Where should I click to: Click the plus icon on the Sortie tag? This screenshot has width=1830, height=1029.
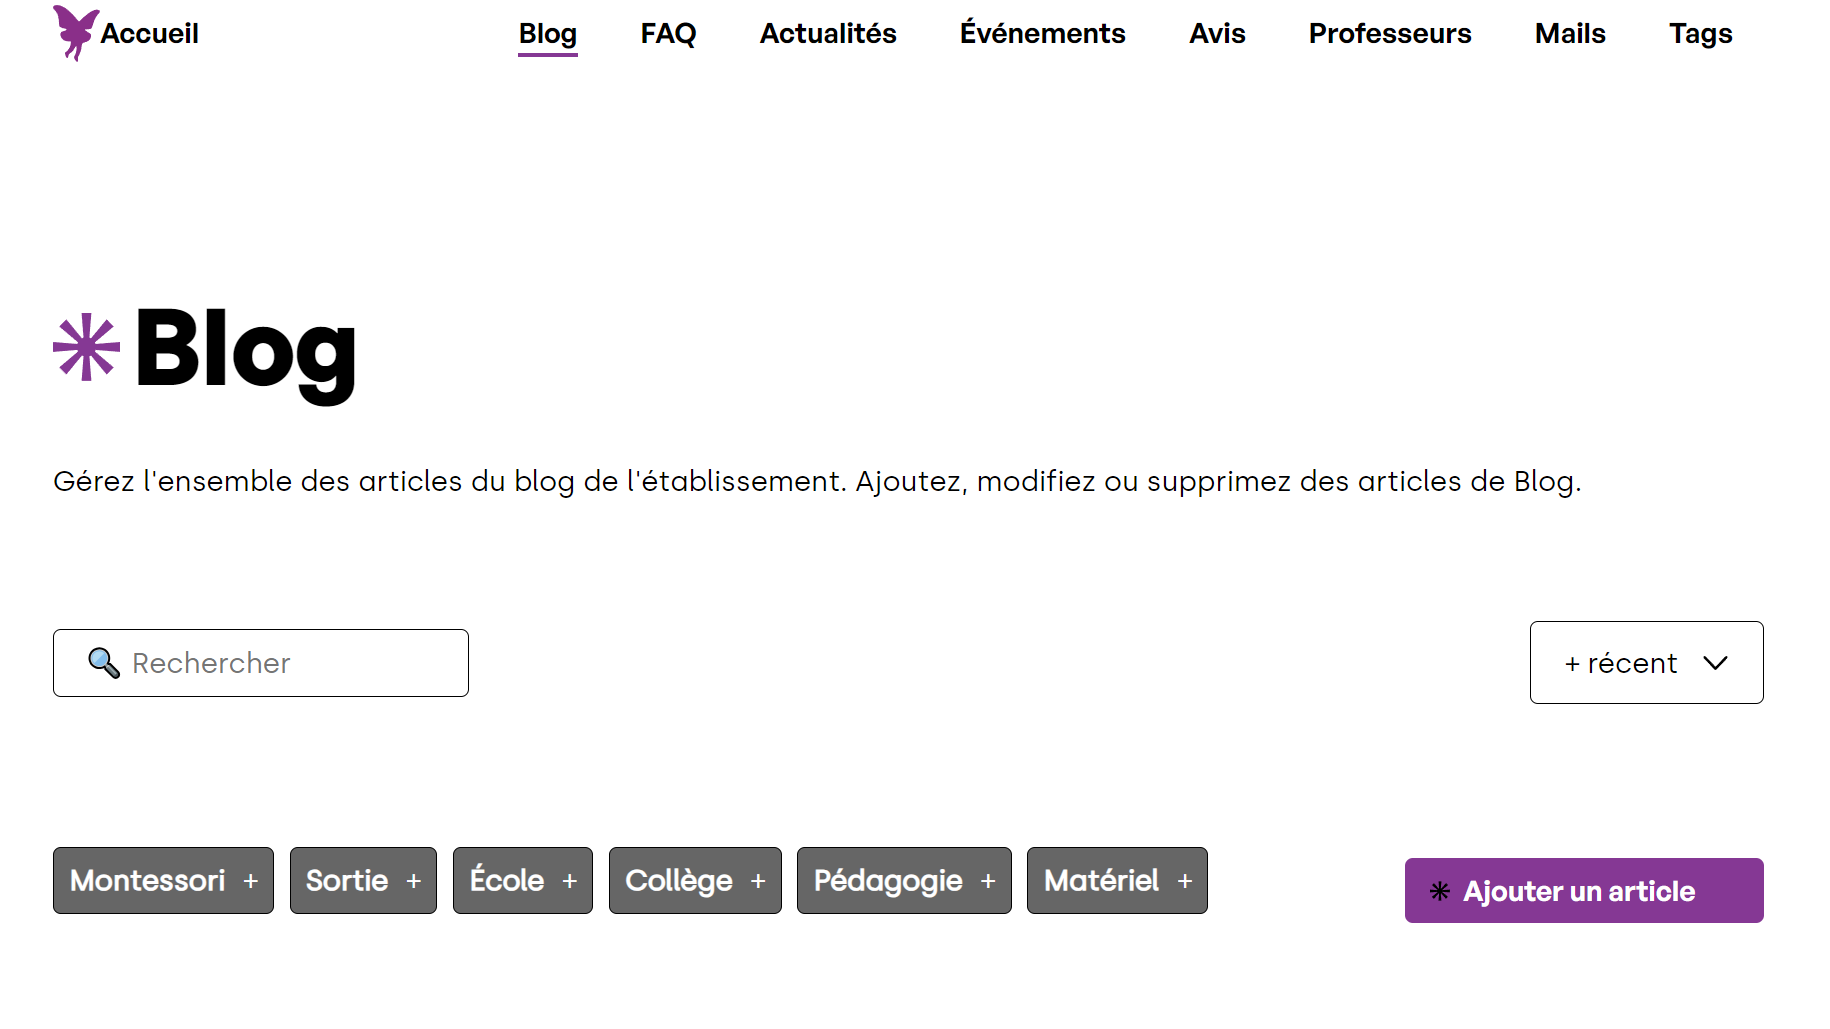click(x=414, y=881)
